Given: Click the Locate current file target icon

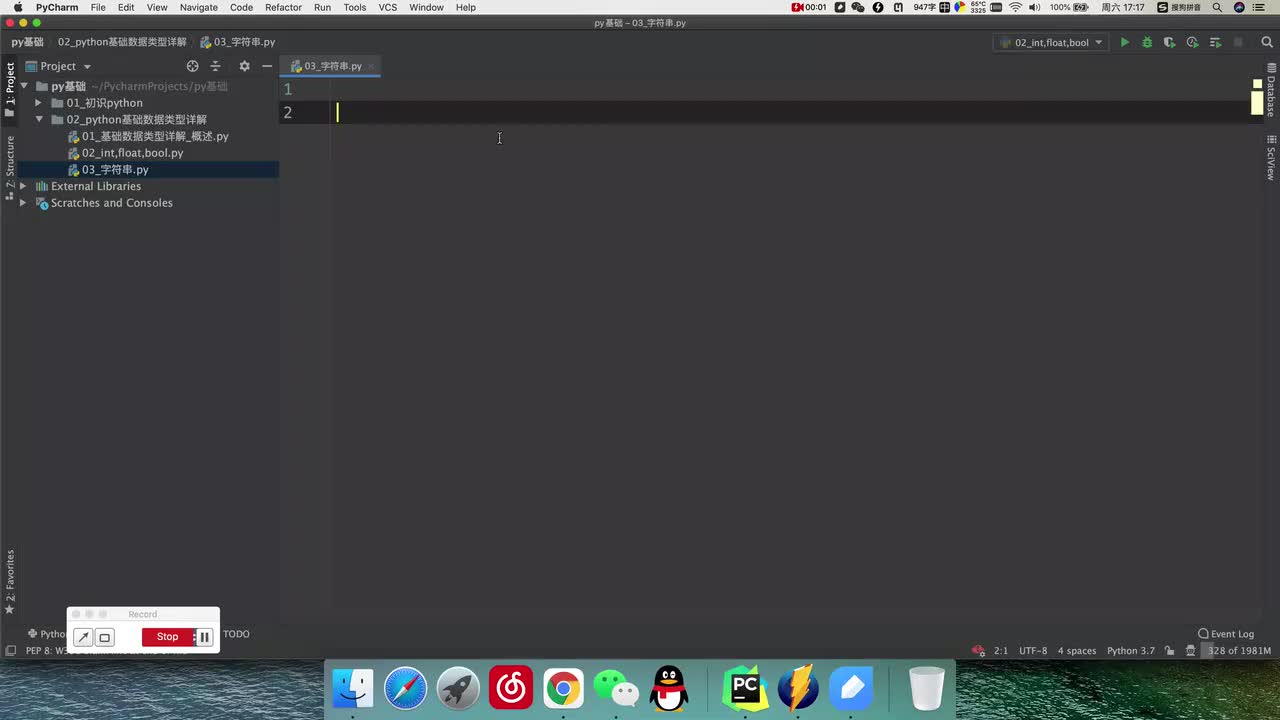Looking at the screenshot, I should tap(193, 66).
